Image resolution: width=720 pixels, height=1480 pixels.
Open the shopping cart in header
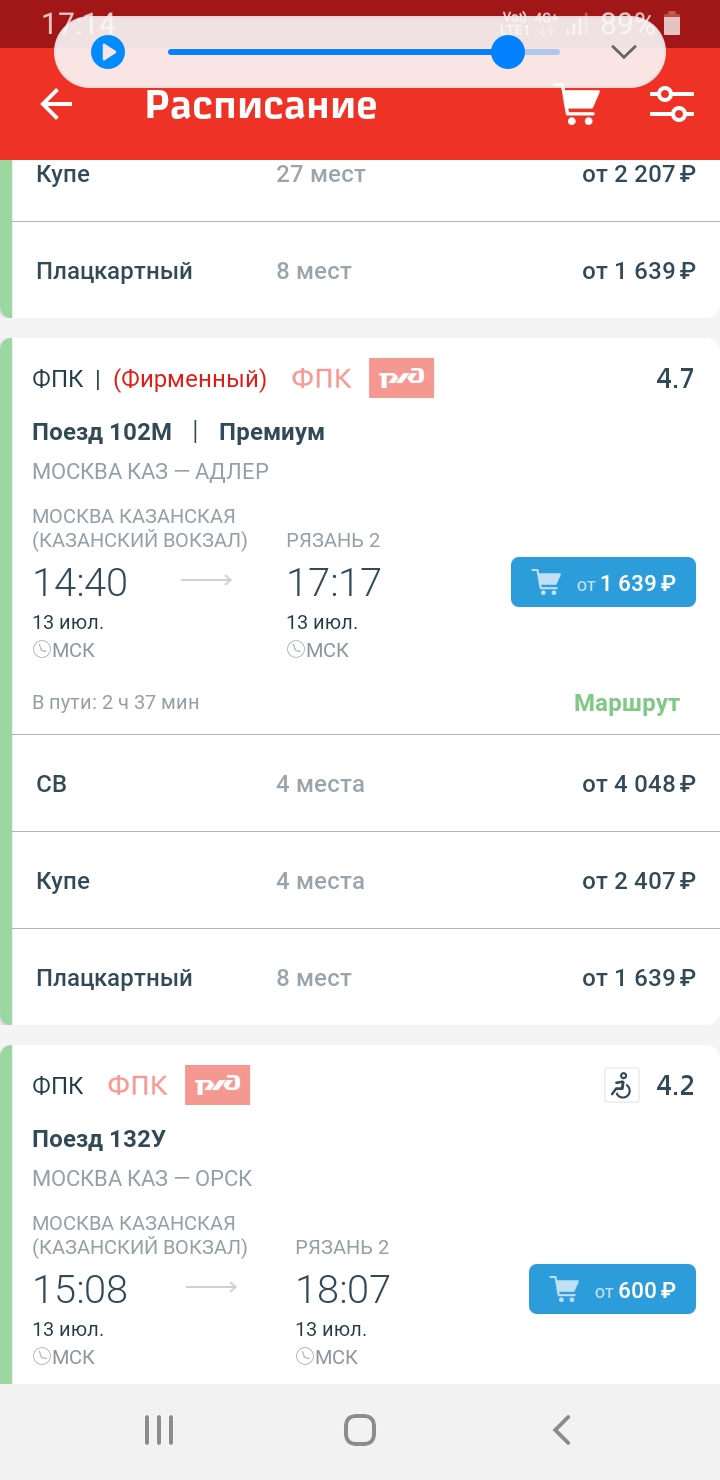pos(578,105)
